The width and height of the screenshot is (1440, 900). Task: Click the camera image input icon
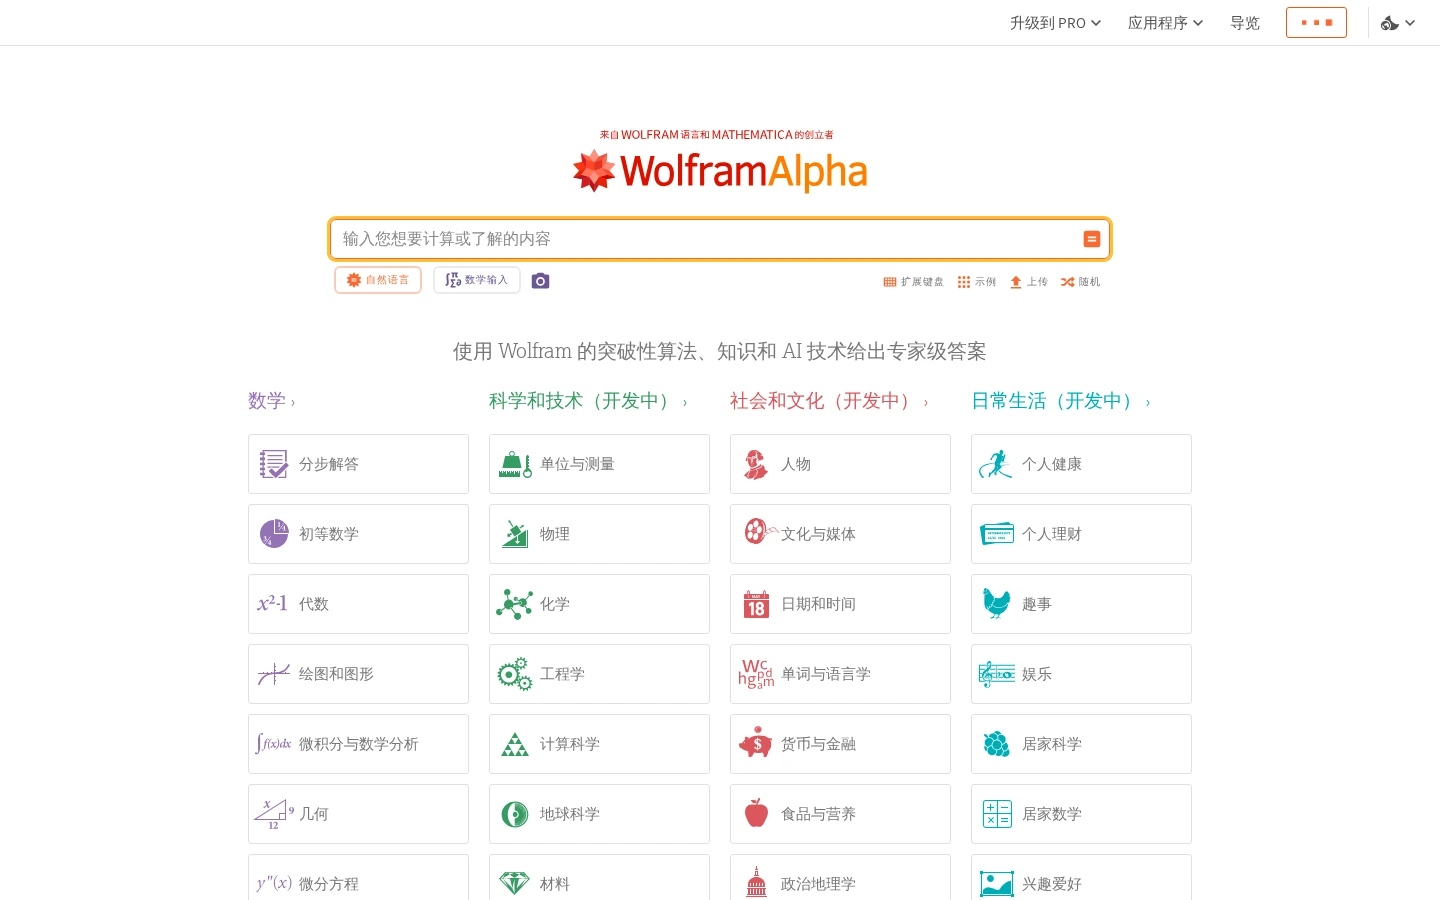click(540, 281)
